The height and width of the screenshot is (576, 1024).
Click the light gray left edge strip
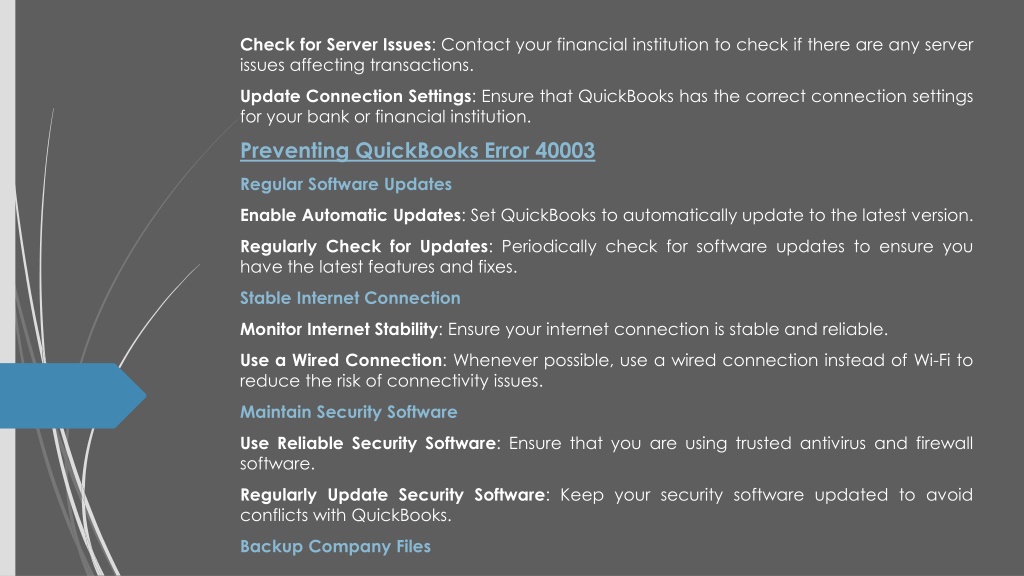[7, 288]
